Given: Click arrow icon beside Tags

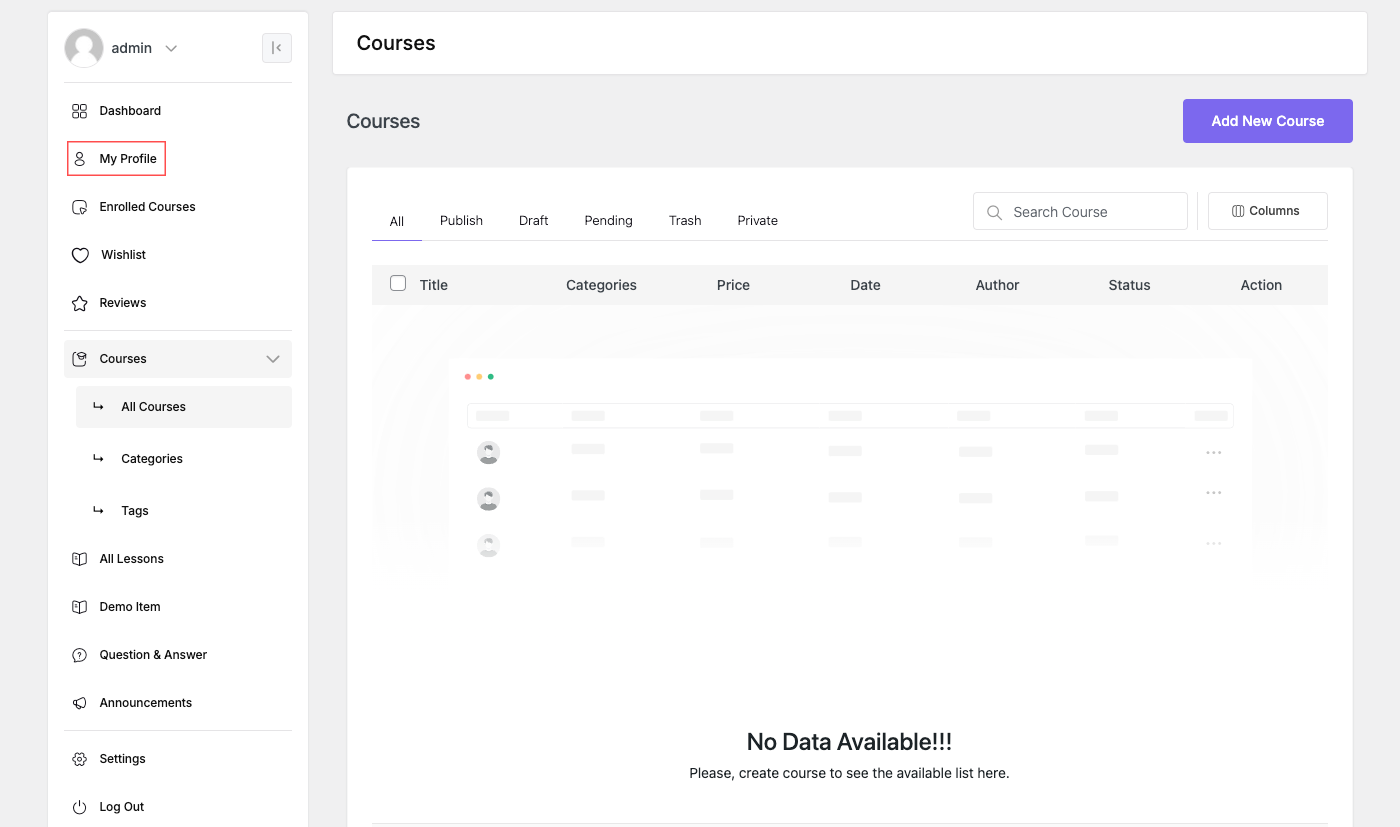Looking at the screenshot, I should tap(98, 510).
